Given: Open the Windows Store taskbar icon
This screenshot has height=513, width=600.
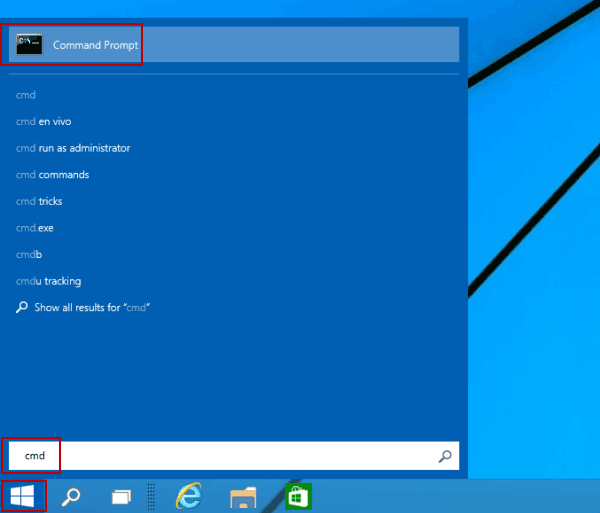Looking at the screenshot, I should [298, 496].
